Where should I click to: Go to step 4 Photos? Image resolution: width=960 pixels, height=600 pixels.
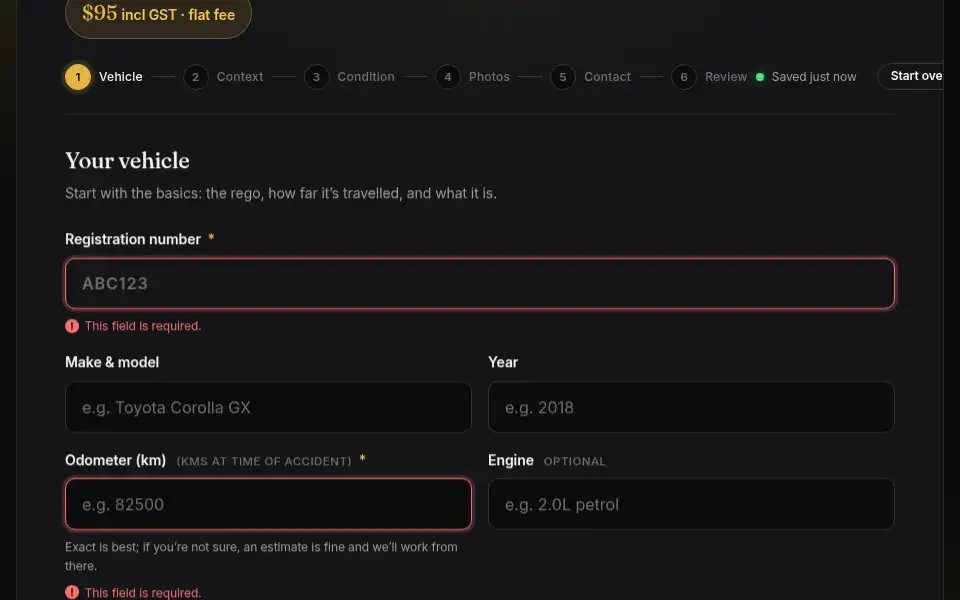(473, 77)
